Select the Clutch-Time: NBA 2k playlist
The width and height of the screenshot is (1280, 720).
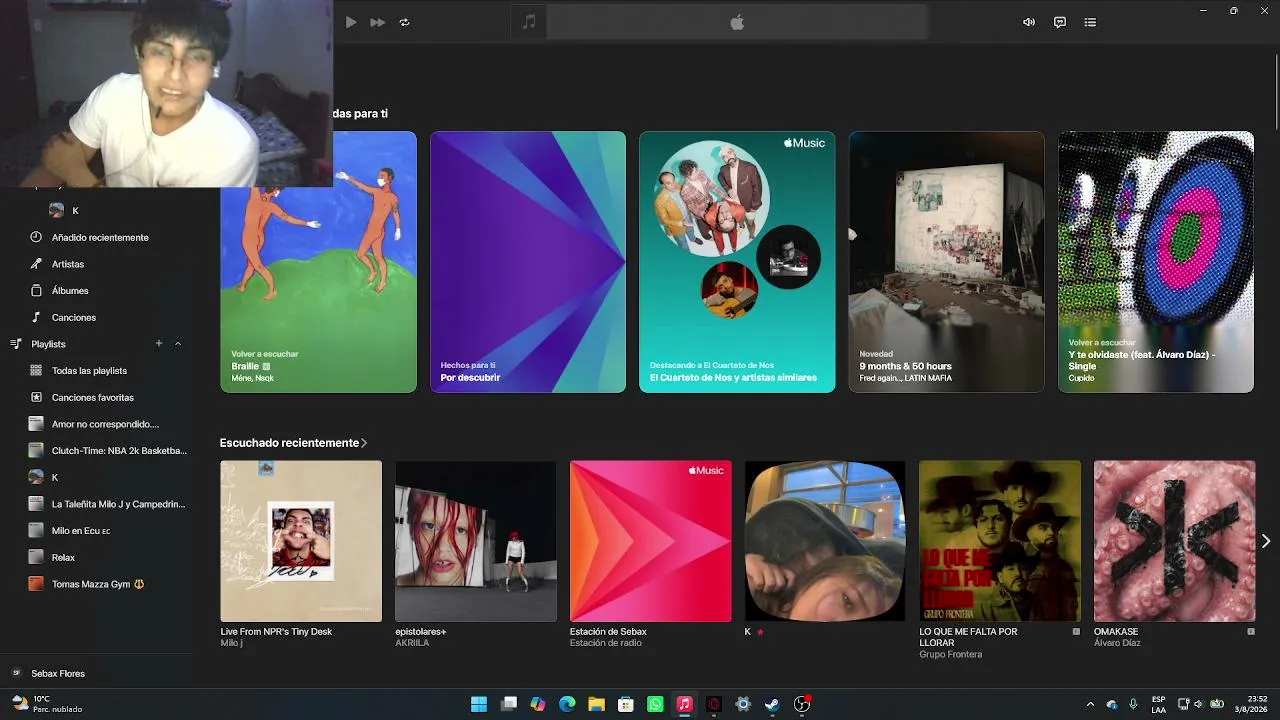pos(119,451)
